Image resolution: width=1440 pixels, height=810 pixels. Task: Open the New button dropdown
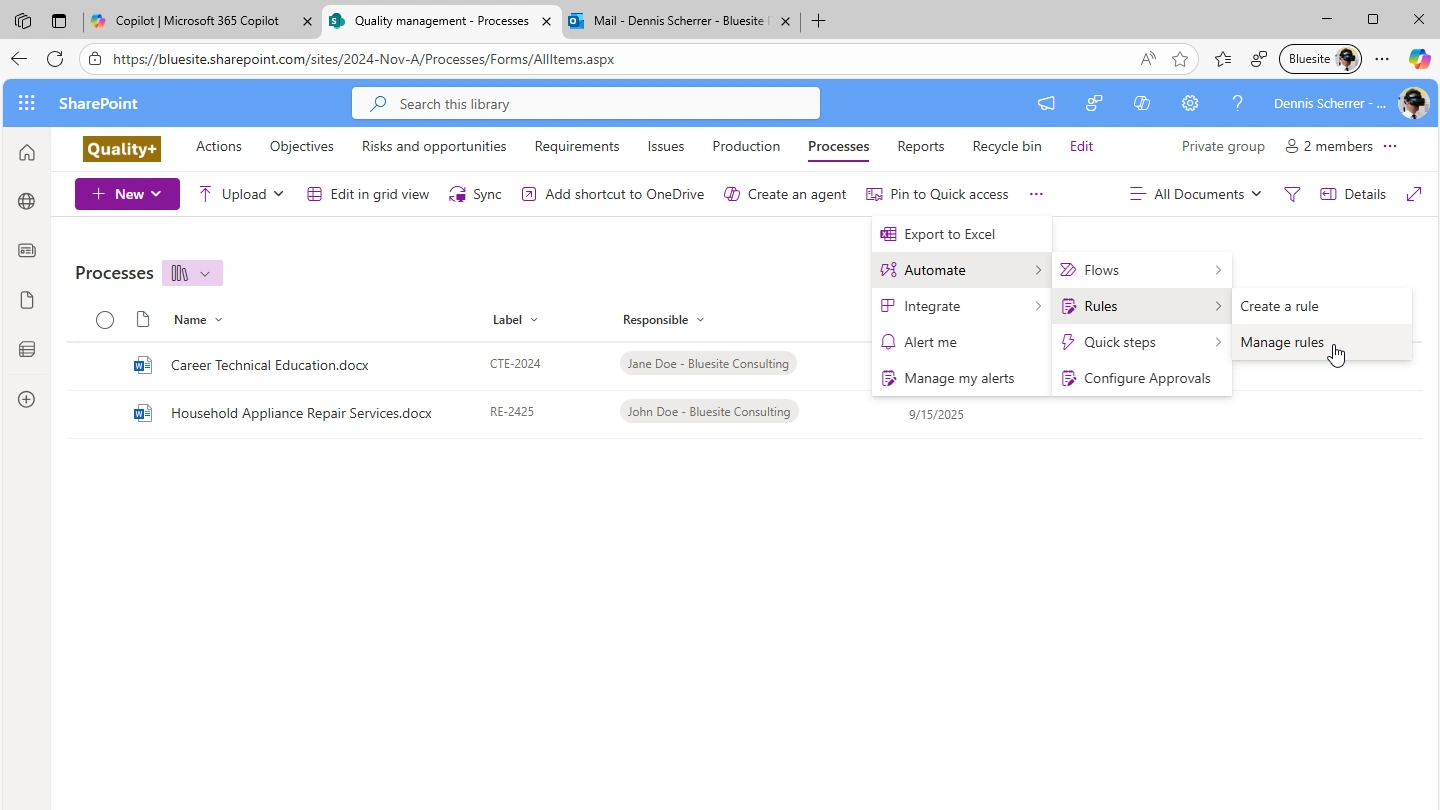click(x=127, y=194)
